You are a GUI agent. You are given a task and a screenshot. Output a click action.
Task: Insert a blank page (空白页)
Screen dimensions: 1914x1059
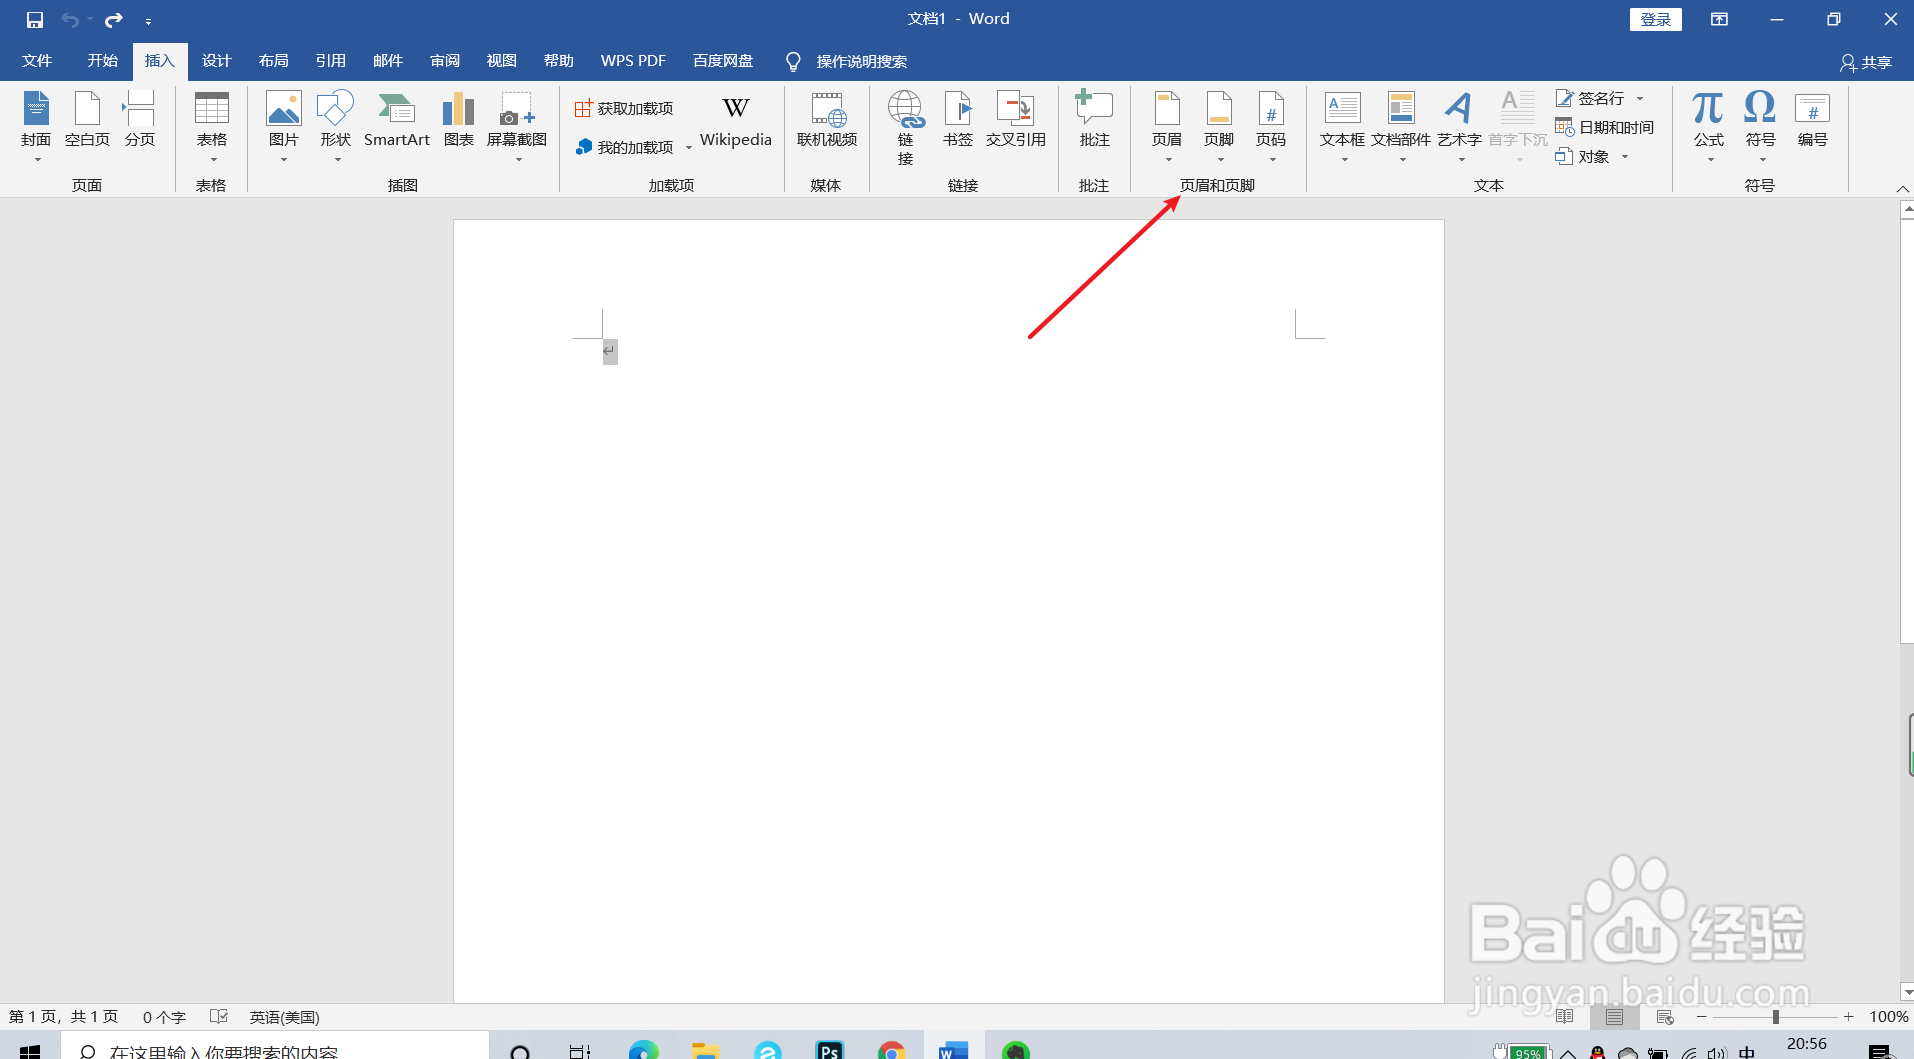(87, 120)
